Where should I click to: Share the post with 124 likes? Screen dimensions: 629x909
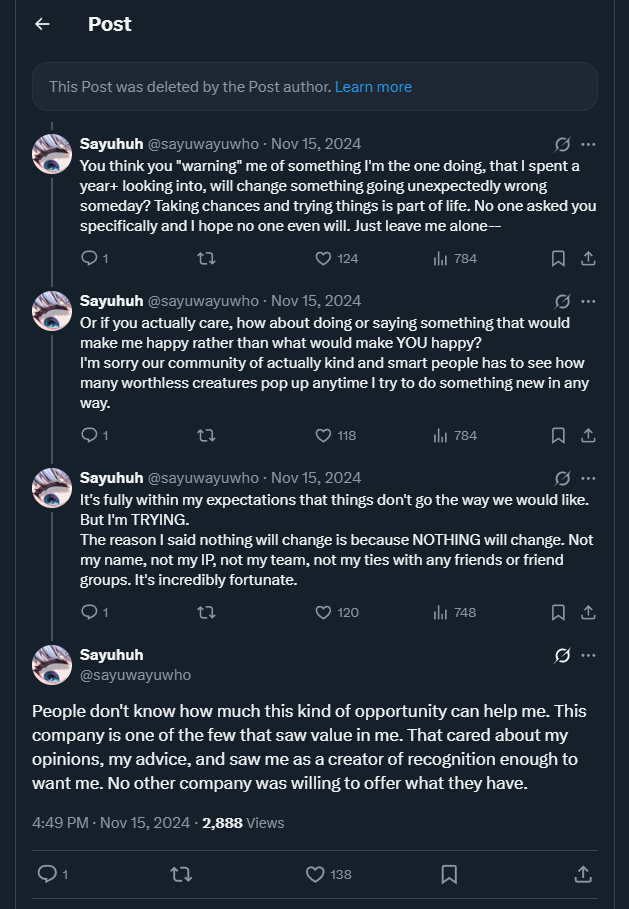[x=588, y=258]
